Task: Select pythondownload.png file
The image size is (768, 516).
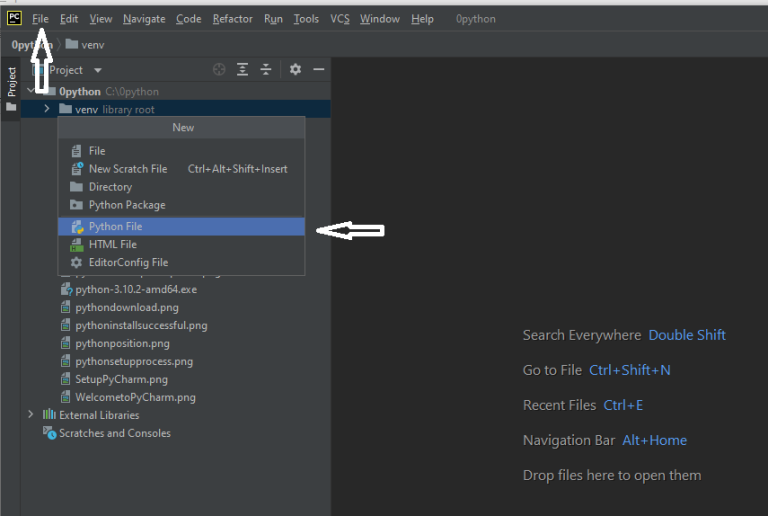Action: [127, 307]
